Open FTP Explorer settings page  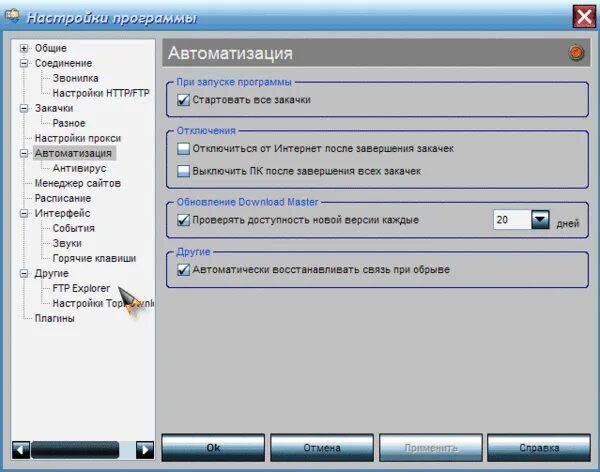tap(81, 288)
